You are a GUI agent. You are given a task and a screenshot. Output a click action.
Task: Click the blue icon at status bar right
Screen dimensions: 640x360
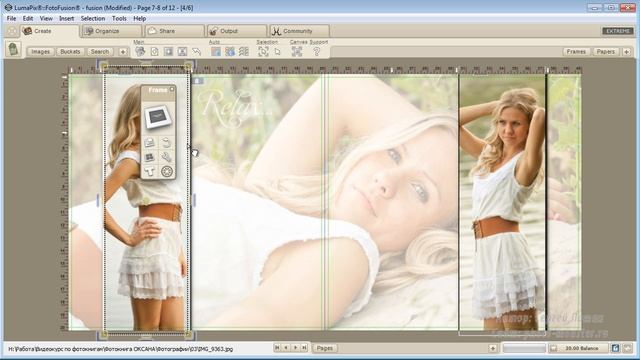tap(615, 348)
